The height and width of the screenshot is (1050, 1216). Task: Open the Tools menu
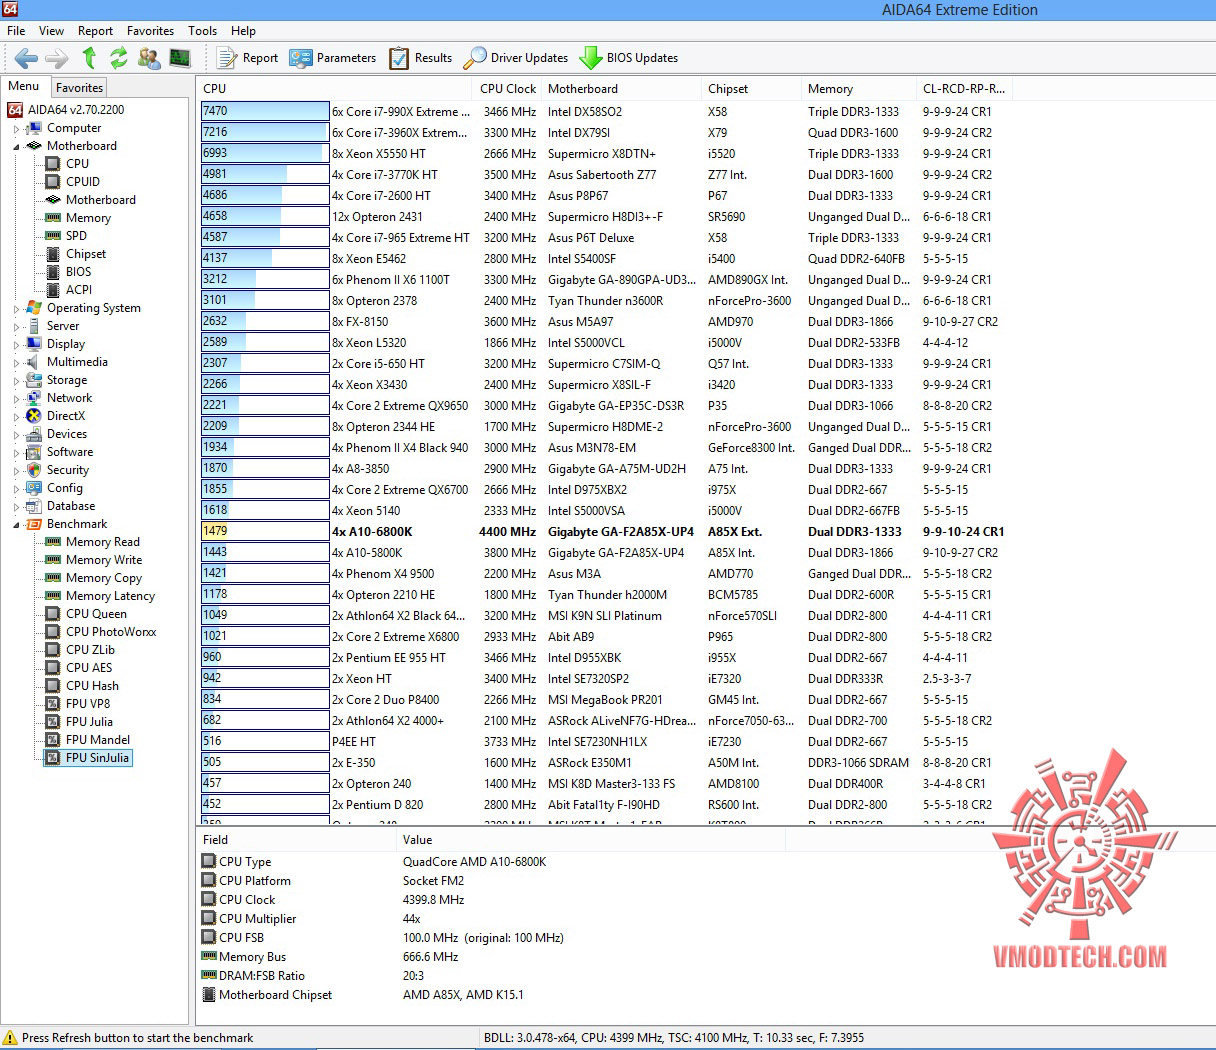[x=203, y=31]
